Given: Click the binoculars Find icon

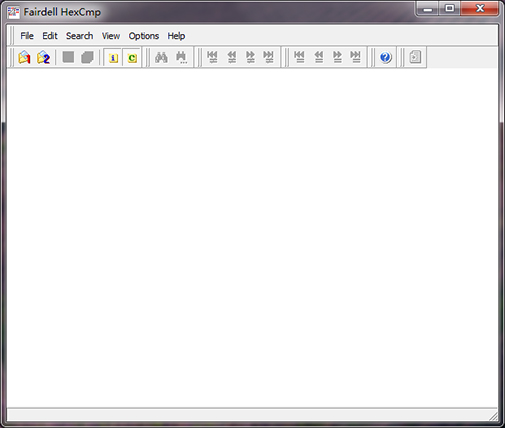Looking at the screenshot, I should (x=161, y=57).
